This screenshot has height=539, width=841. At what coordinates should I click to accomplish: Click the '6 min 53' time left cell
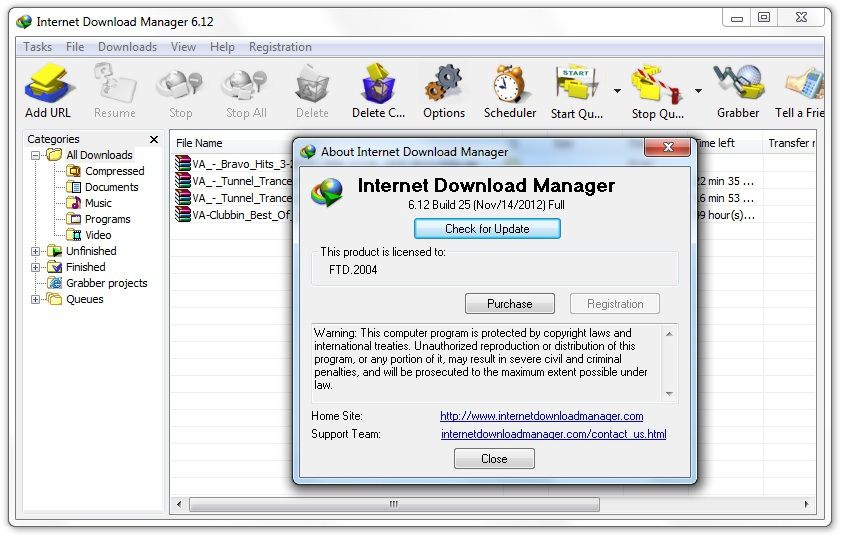pos(726,198)
